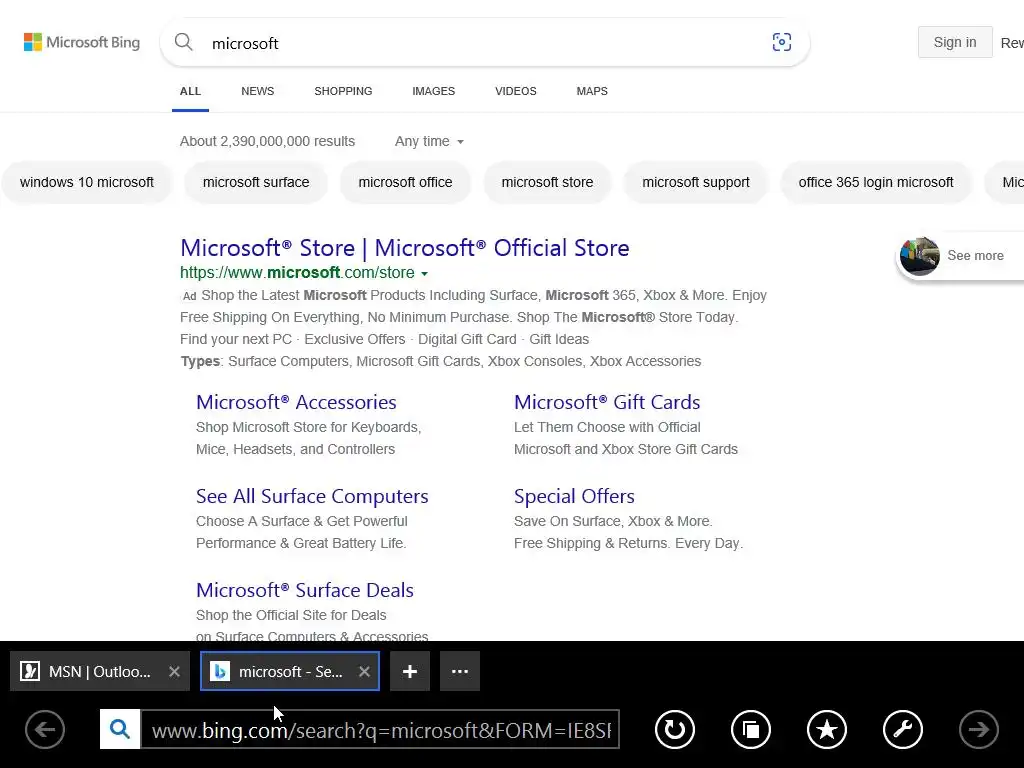The width and height of the screenshot is (1024, 768).
Task: Switch to the NEWS search tab
Action: click(x=257, y=91)
